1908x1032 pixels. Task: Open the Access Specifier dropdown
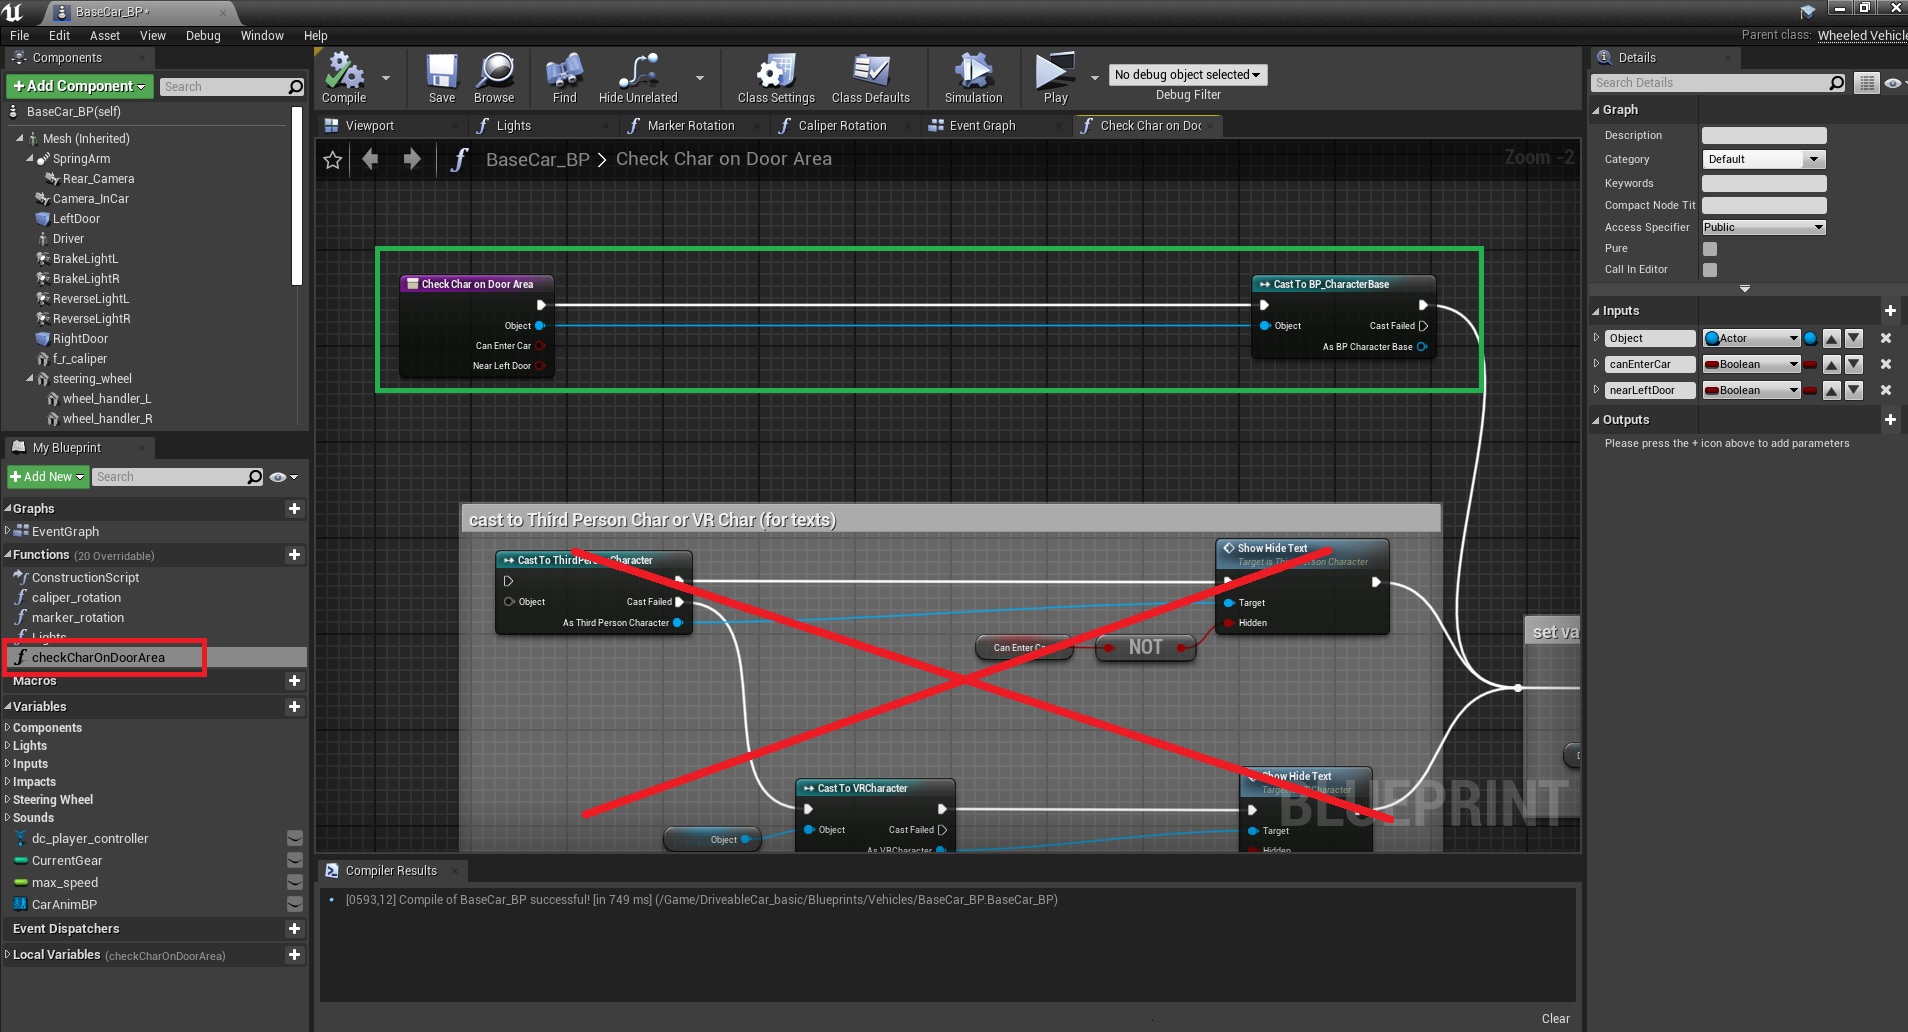click(x=1763, y=228)
